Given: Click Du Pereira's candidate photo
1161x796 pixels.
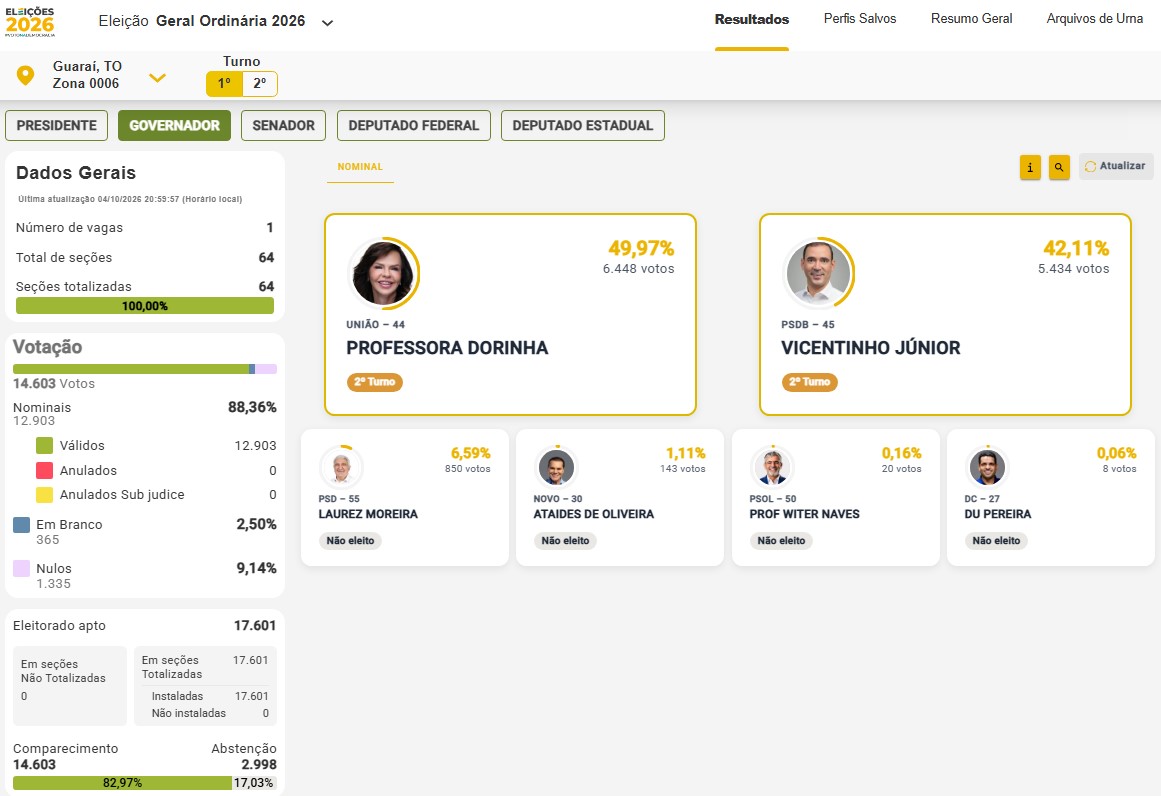Looking at the screenshot, I should coord(988,468).
